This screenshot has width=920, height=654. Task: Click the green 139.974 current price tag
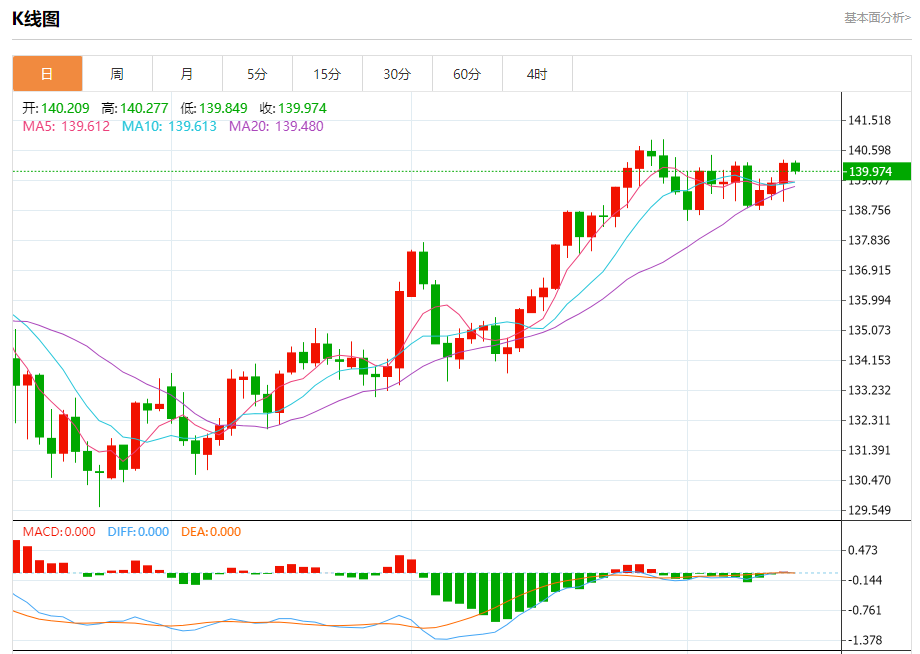pos(877,171)
